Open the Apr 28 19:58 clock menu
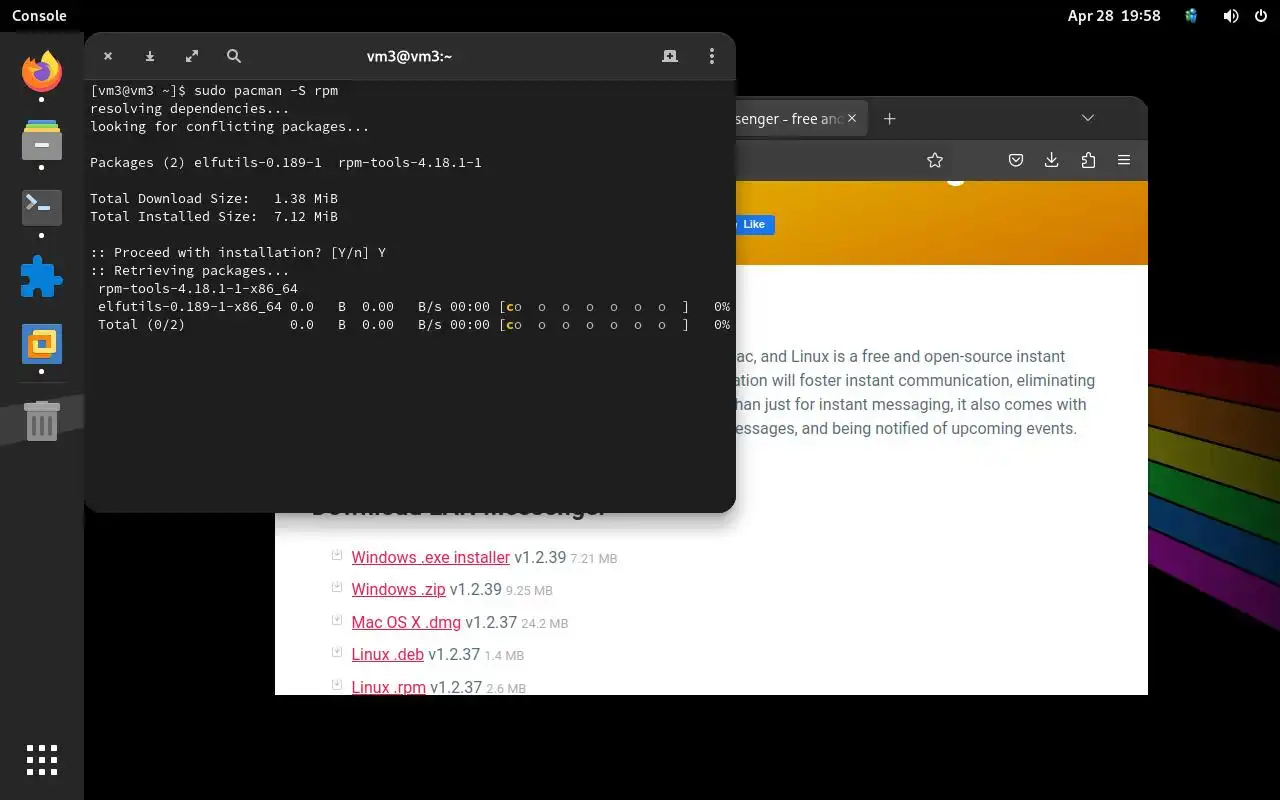Viewport: 1280px width, 800px height. click(x=1113, y=15)
